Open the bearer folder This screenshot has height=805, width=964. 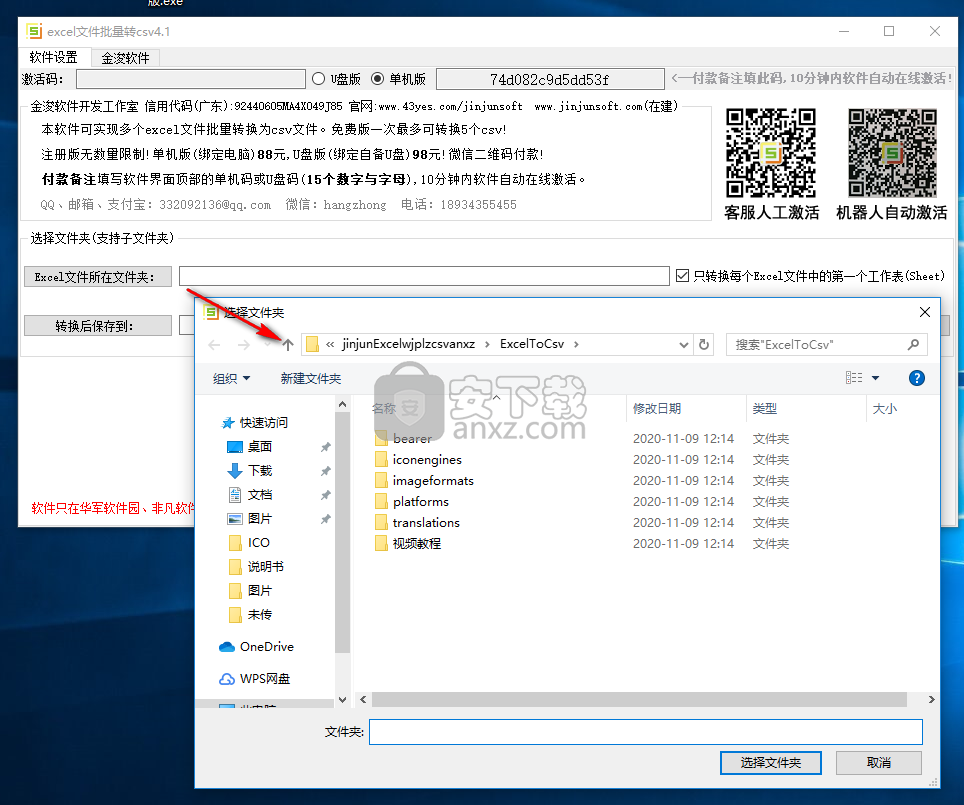tap(412, 438)
